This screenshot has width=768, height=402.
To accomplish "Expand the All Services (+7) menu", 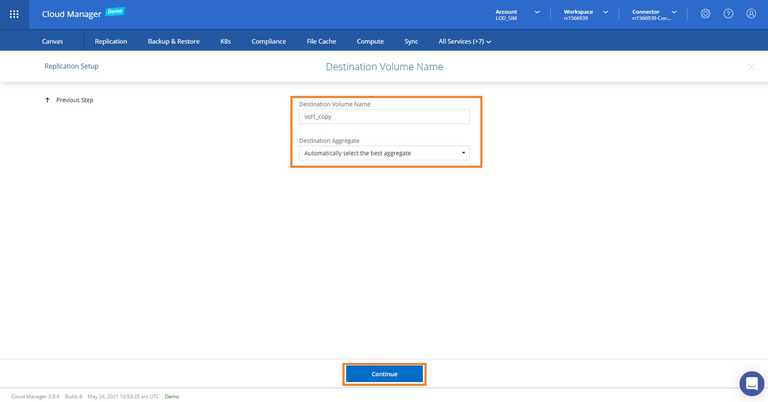I will [x=465, y=41].
